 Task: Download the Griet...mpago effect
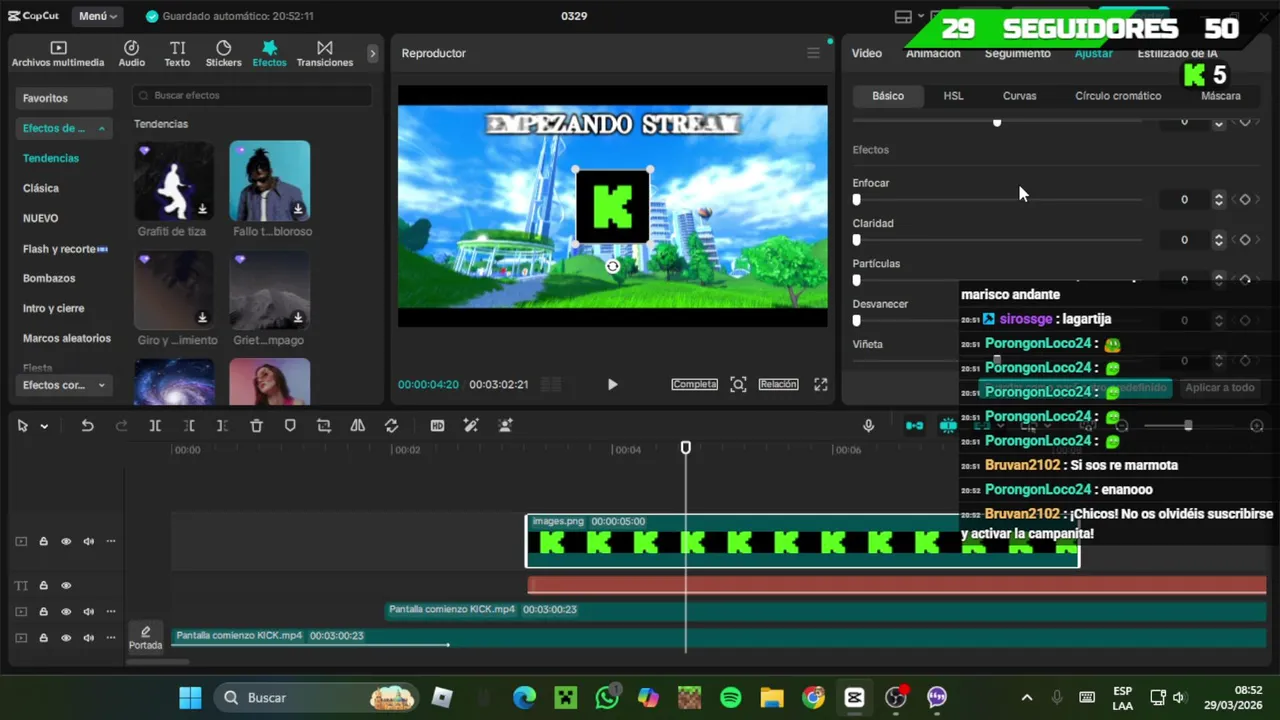click(298, 318)
